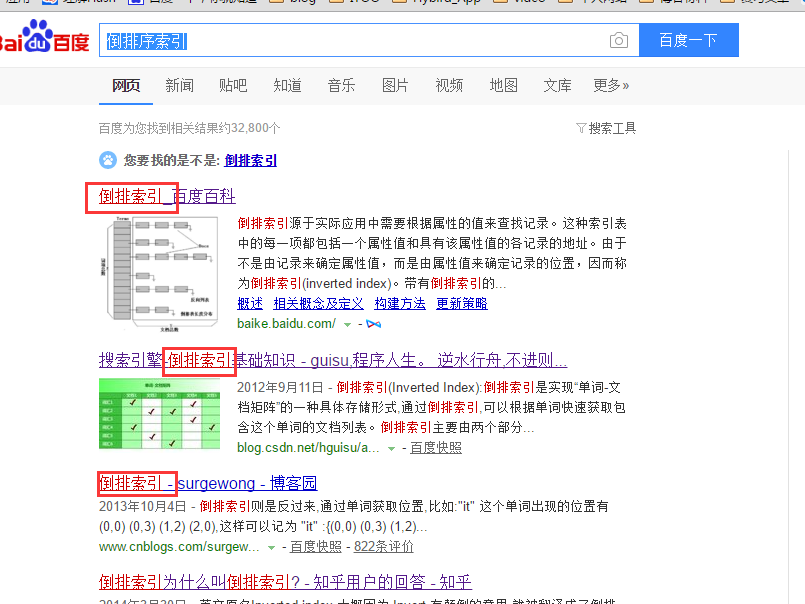Expand dropdown arrow next to blog.csdn.net
Image resolution: width=805 pixels, height=604 pixels.
coord(391,448)
